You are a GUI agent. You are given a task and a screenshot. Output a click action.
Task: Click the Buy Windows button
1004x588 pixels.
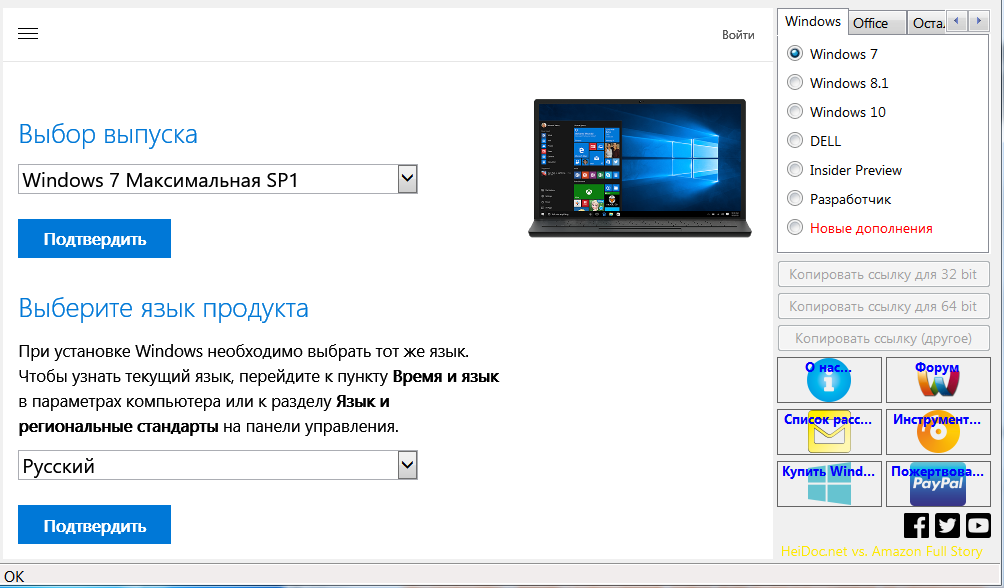coord(829,484)
